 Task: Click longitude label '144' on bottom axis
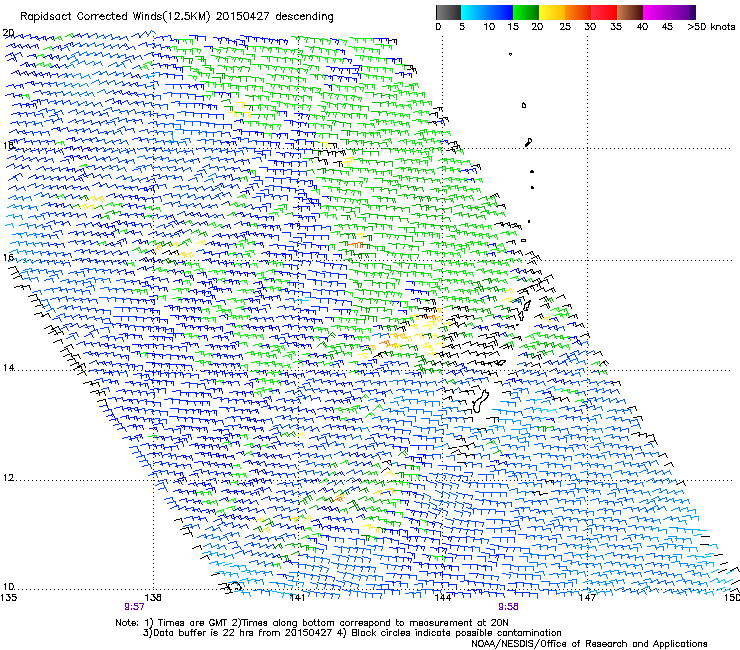click(443, 598)
